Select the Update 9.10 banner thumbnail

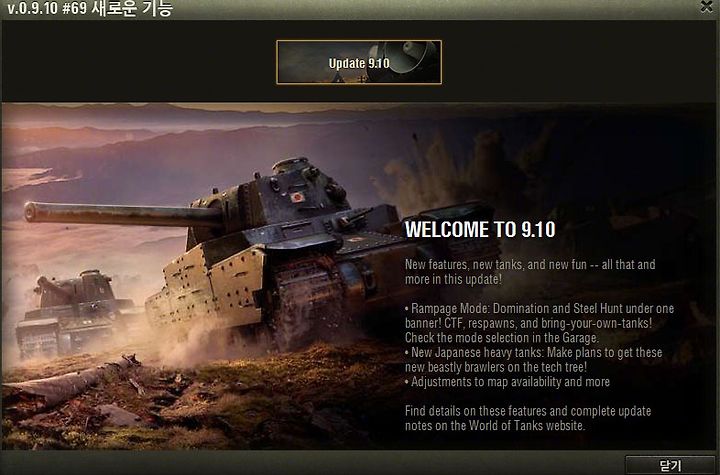pyautogui.click(x=359, y=62)
